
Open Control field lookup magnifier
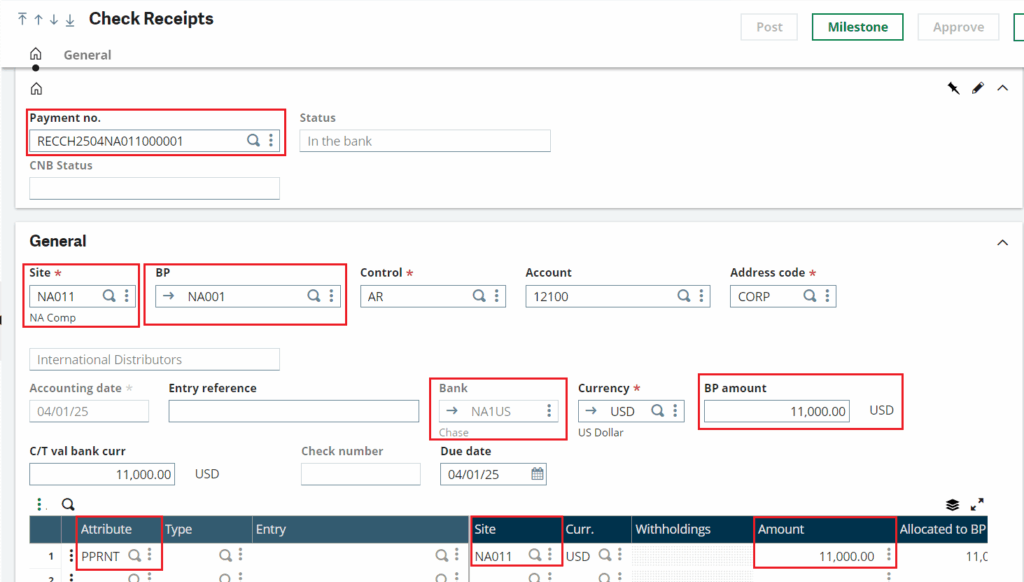(479, 296)
